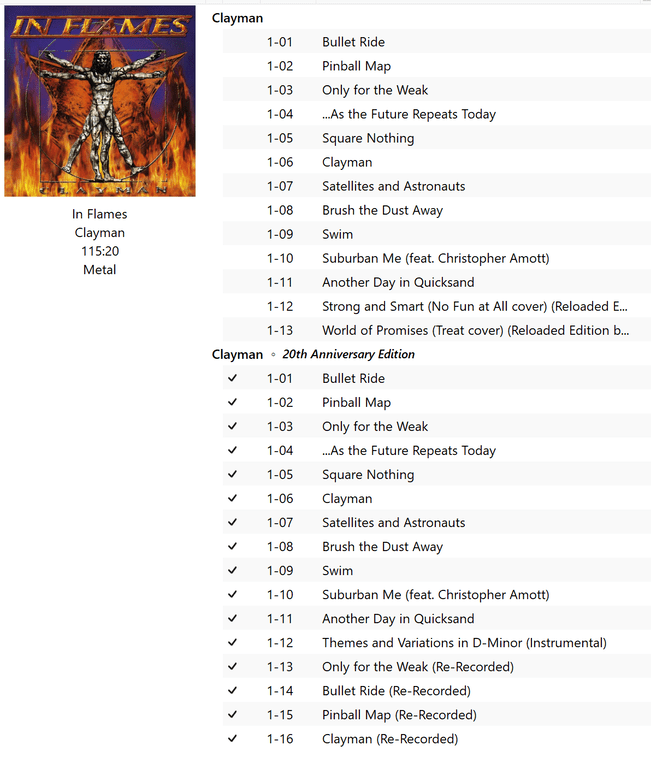Toggle checkmark for Clayman (Re-Recorded)
This screenshot has height=769, width=651.
(x=233, y=739)
